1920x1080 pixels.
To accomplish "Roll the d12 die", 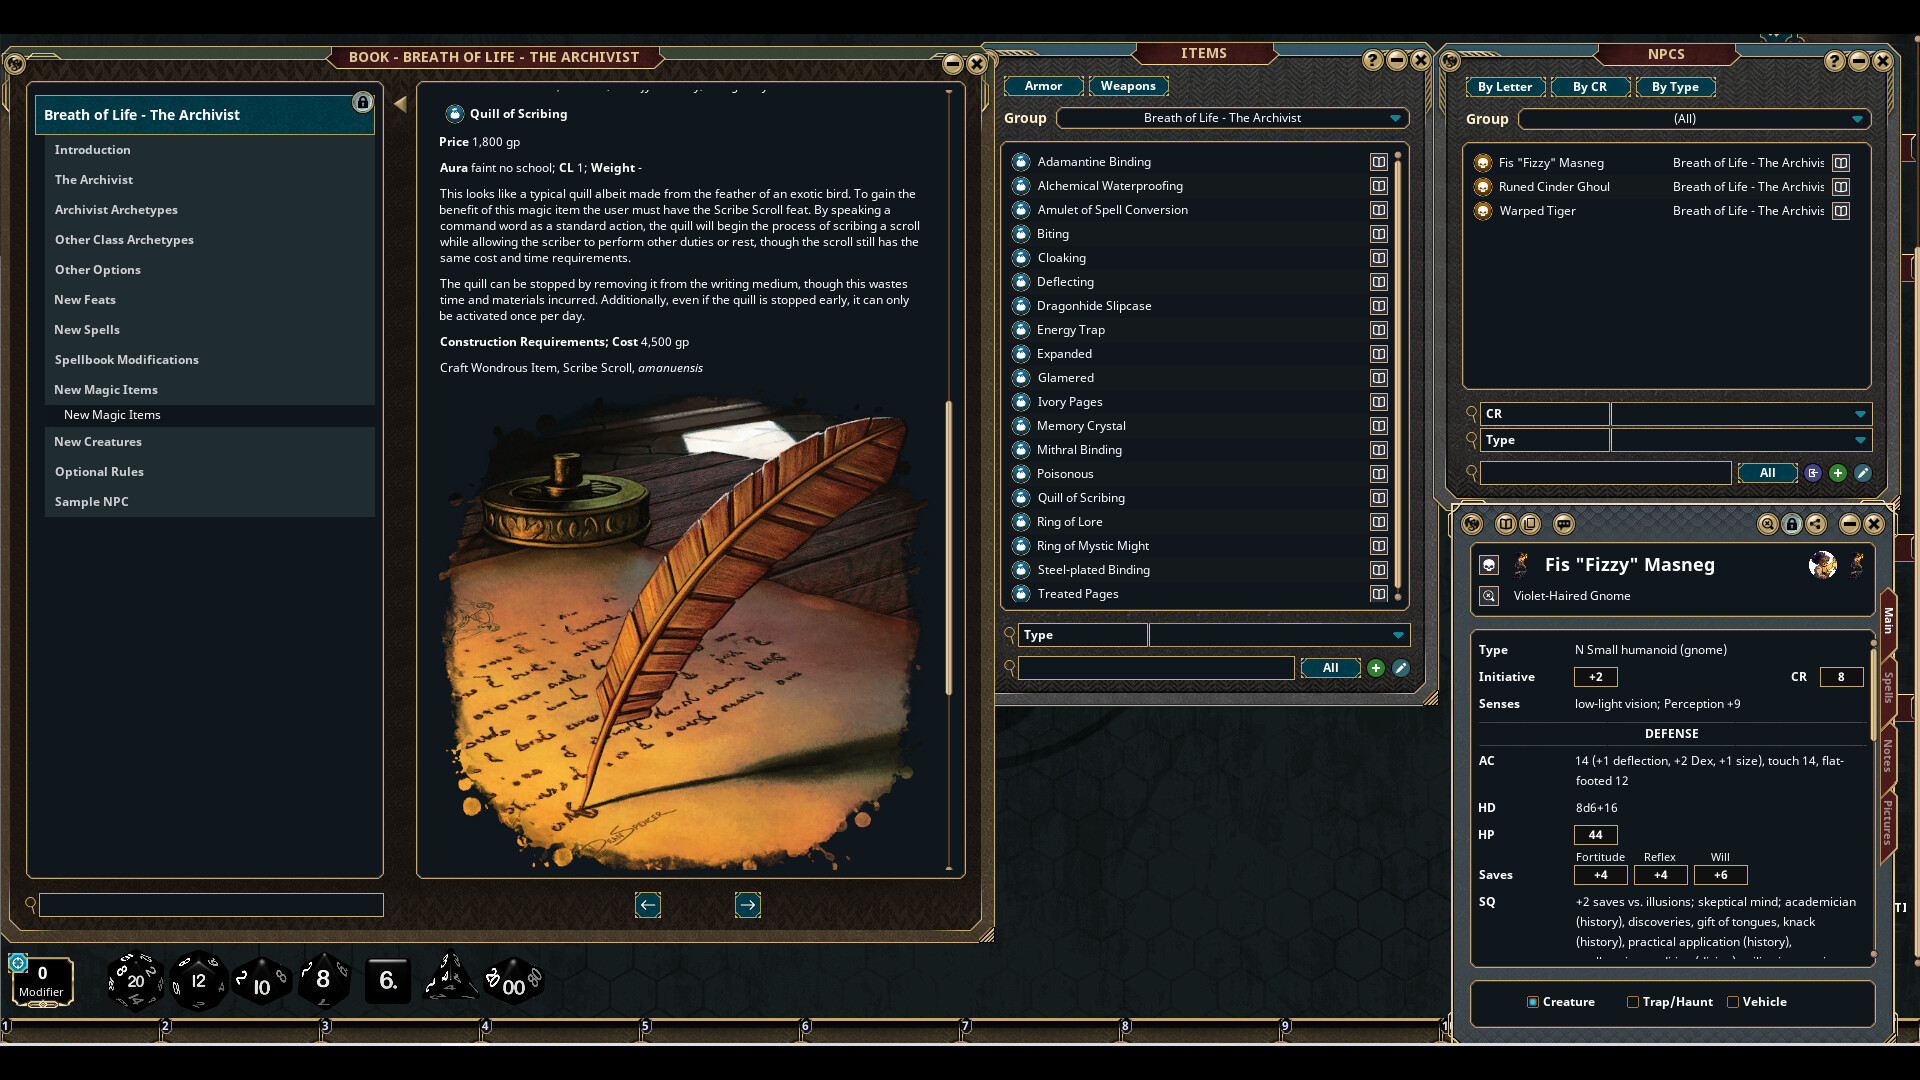I will (198, 980).
